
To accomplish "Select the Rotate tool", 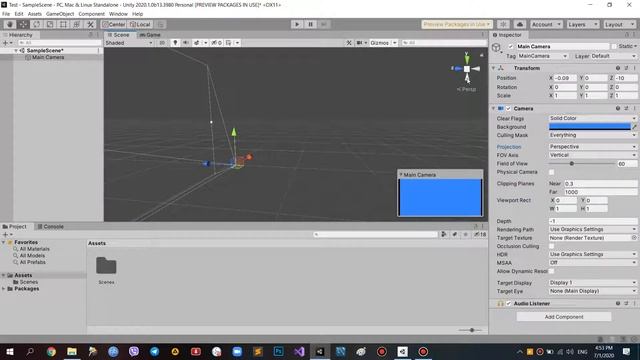I will [37, 24].
